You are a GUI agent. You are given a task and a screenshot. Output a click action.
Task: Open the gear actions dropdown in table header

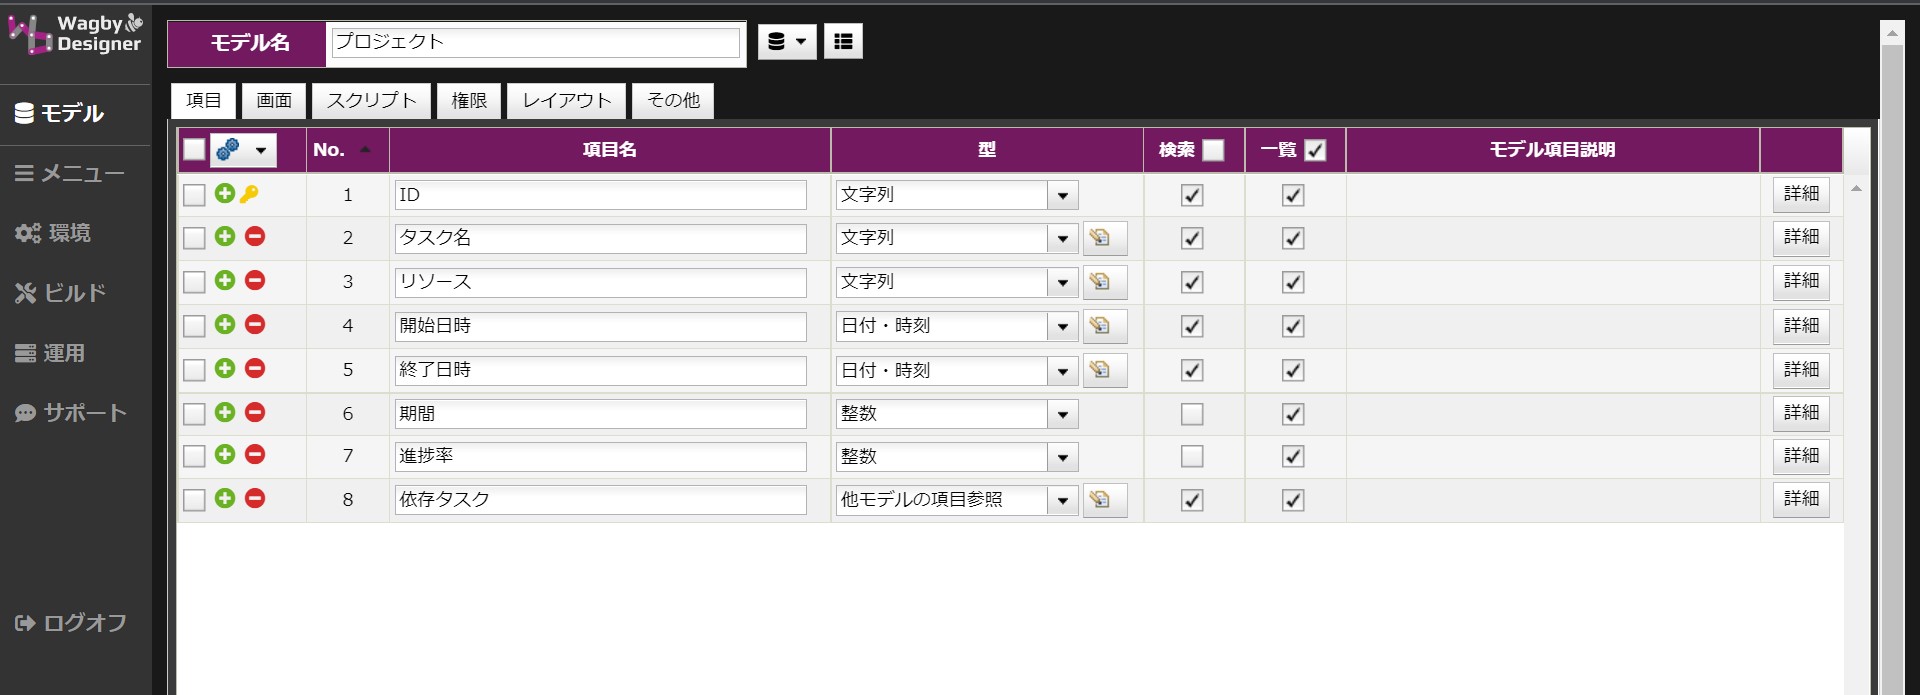coord(243,150)
